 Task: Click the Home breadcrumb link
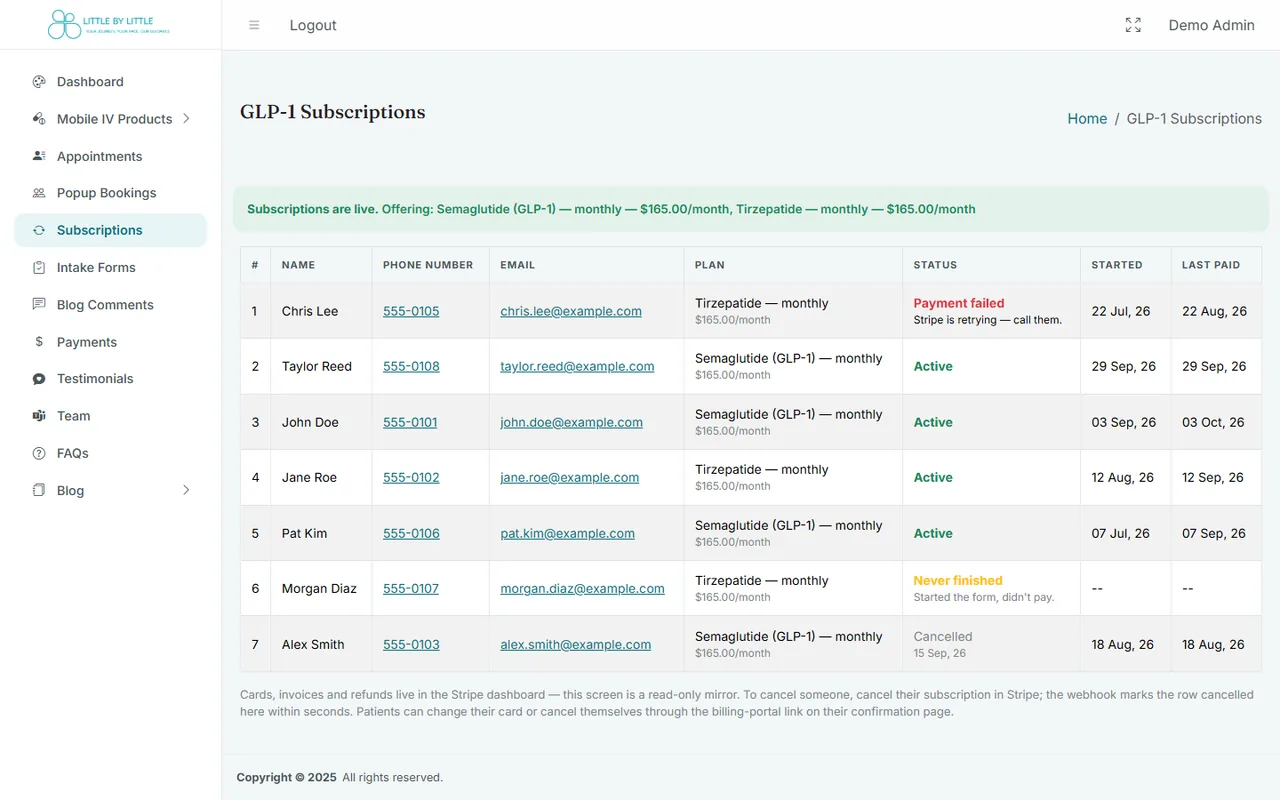pos(1087,118)
